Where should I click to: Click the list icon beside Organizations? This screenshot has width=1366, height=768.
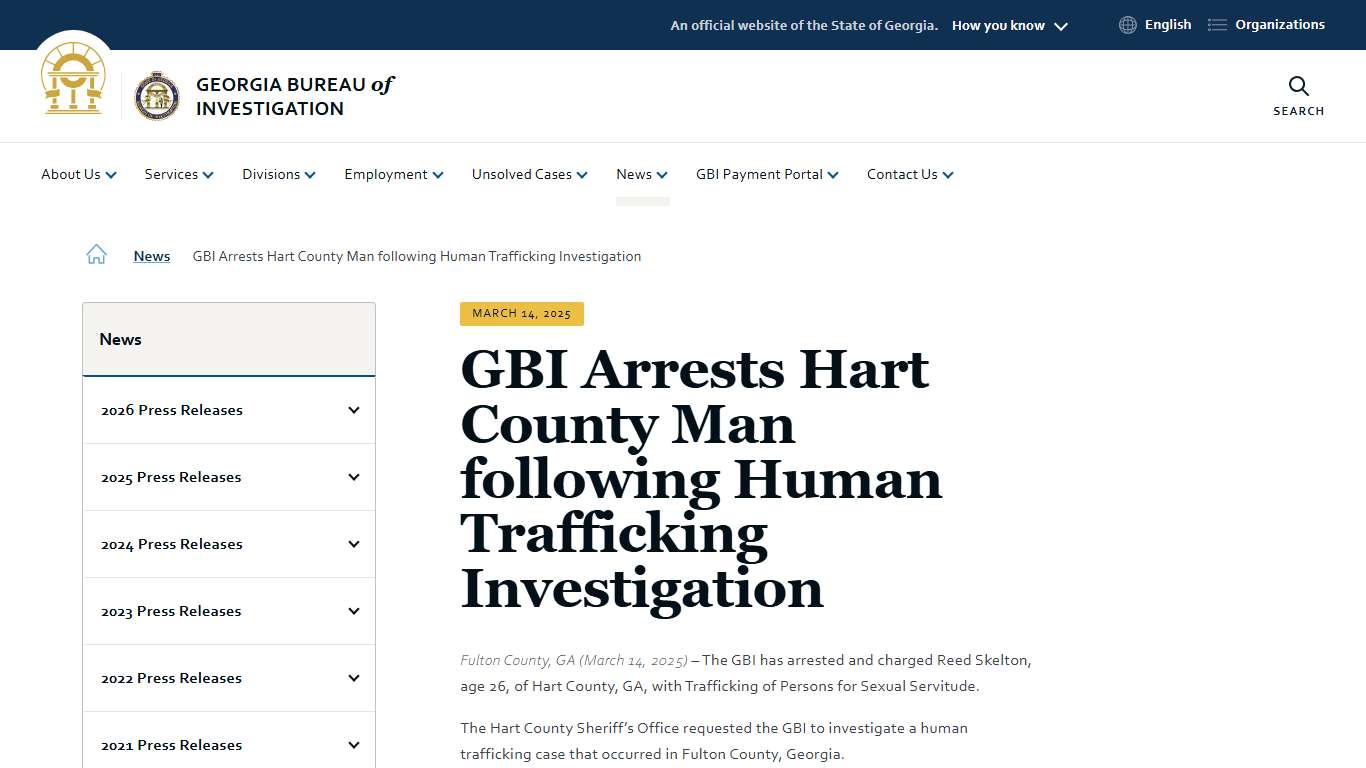[1216, 24]
